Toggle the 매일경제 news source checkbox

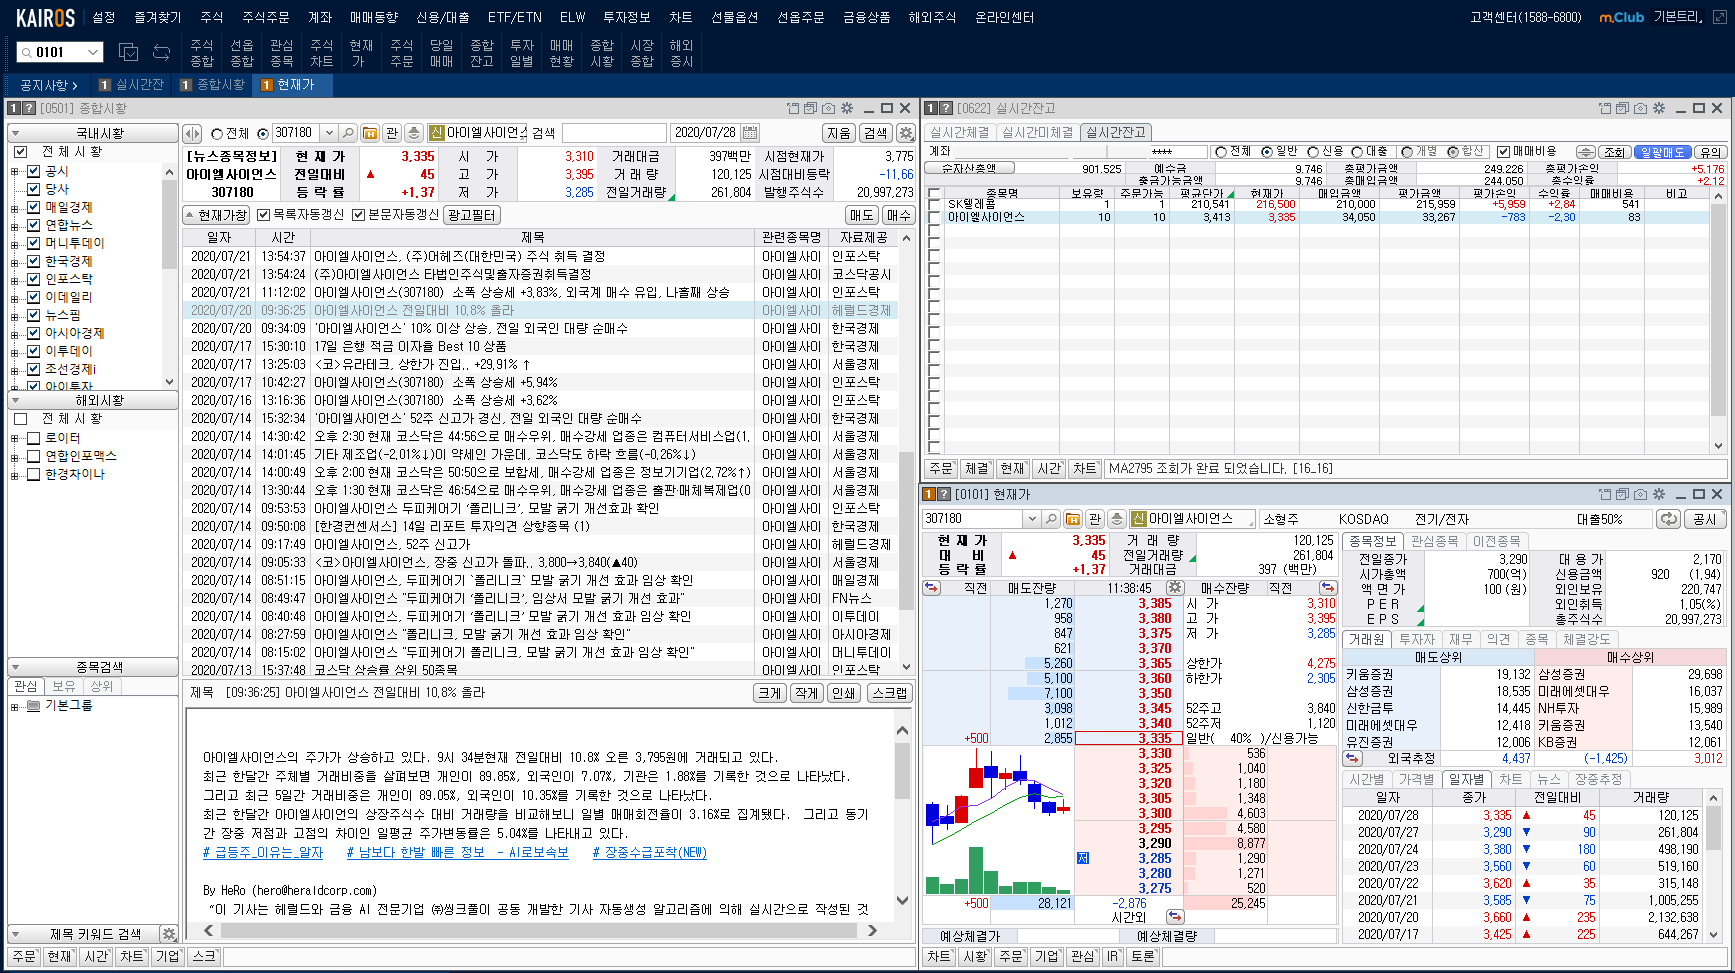pos(34,207)
